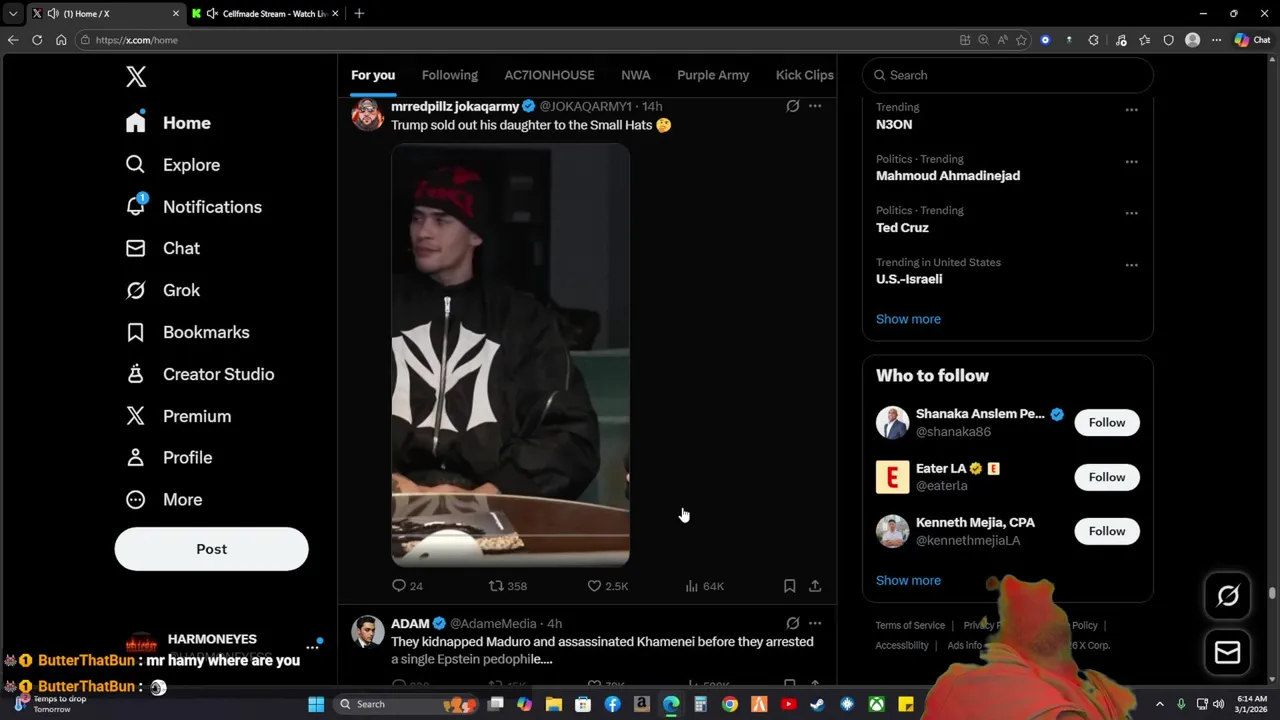Go to the Premium page
This screenshot has width=1280, height=720.
[178, 416]
